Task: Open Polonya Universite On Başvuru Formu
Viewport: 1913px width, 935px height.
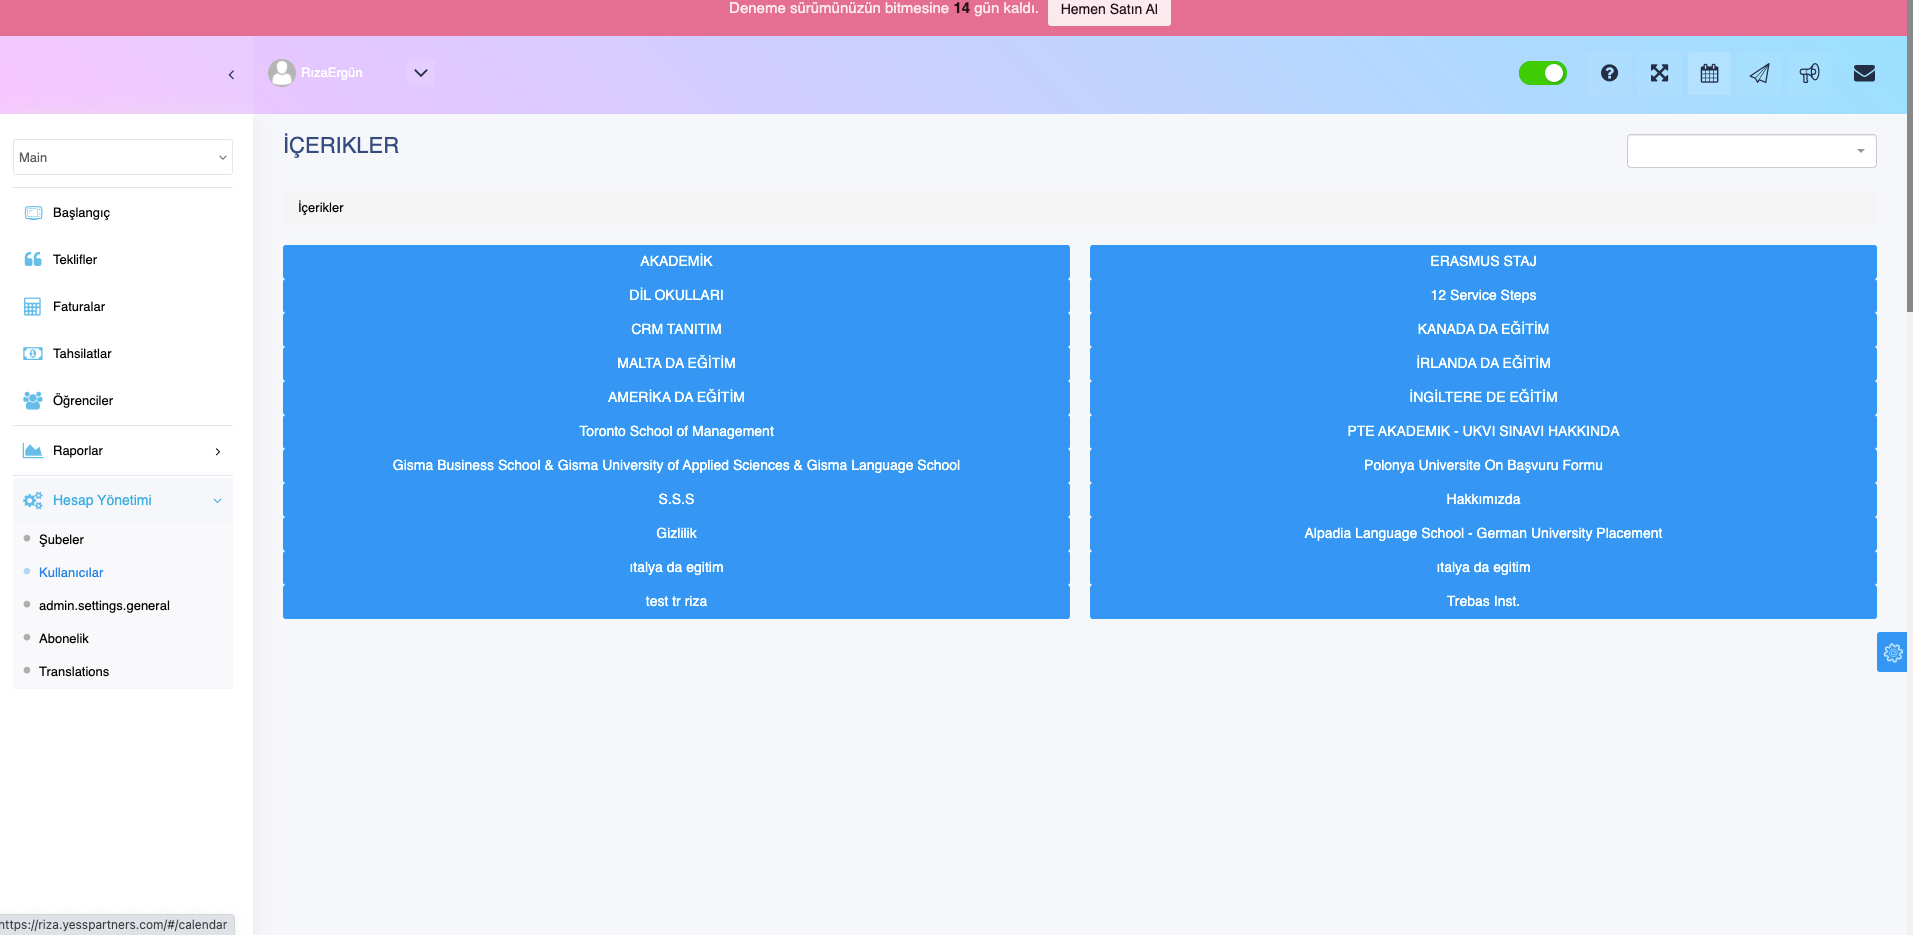Action: 1483,465
